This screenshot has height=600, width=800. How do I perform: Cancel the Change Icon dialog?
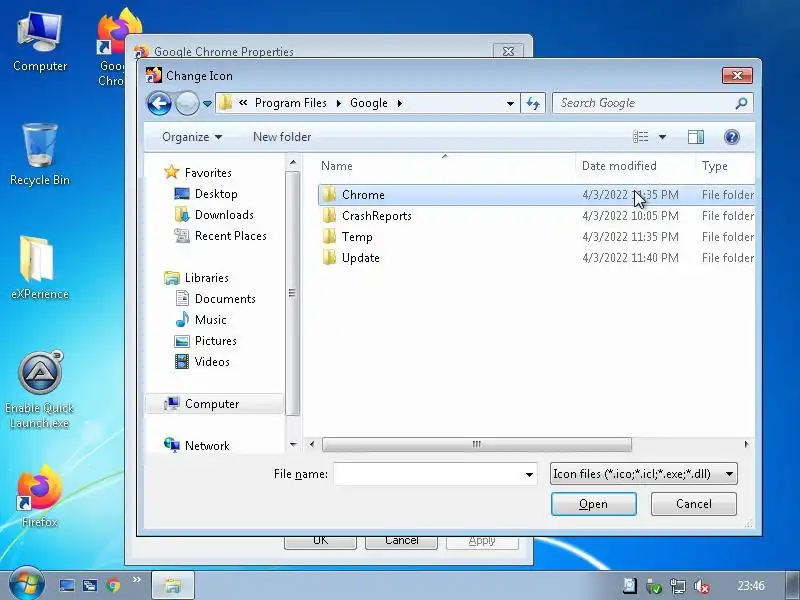click(694, 504)
